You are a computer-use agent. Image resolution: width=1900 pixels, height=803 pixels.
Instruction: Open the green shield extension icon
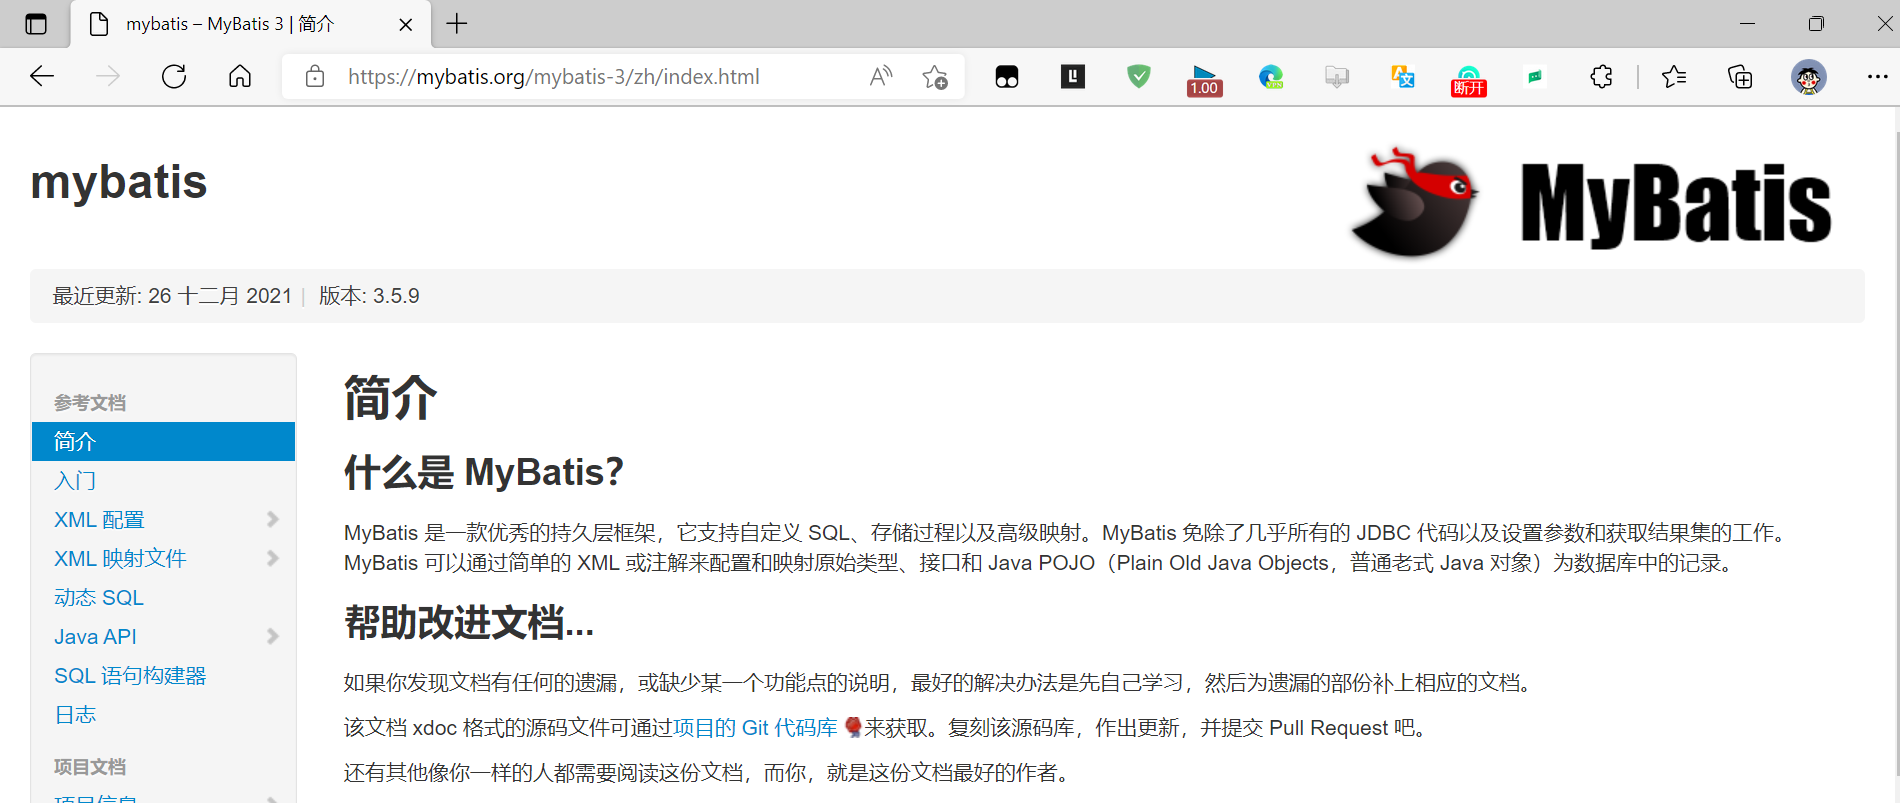(x=1139, y=76)
